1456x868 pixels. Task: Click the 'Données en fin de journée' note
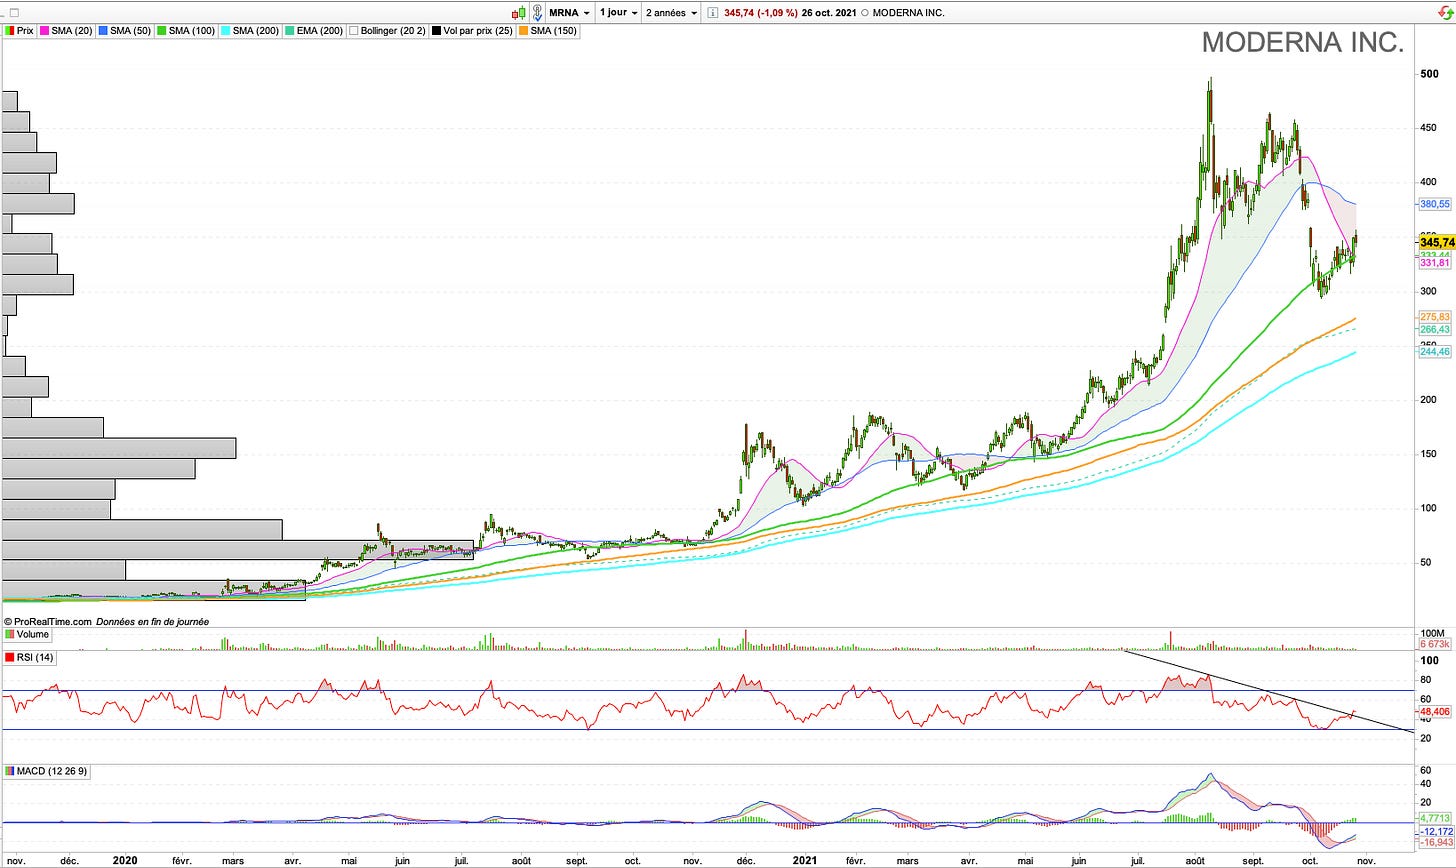click(153, 621)
